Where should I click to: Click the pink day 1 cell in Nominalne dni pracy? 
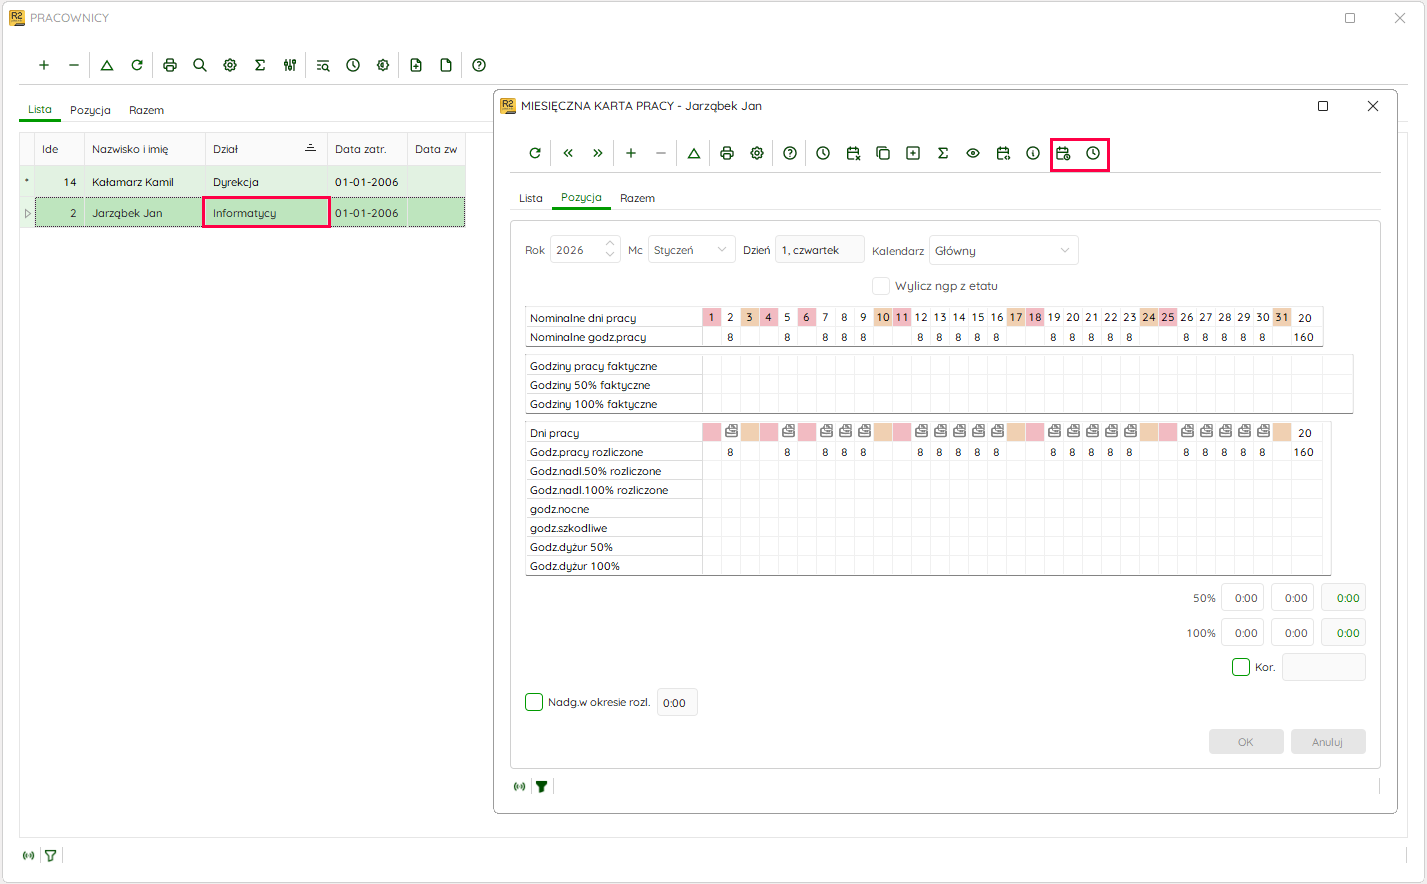(x=712, y=317)
